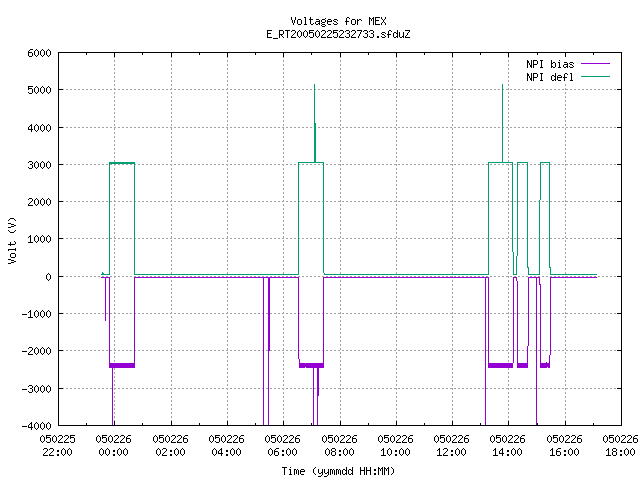Click x-axis label 050226 08:00
The height and width of the screenshot is (480, 640).
[339, 445]
